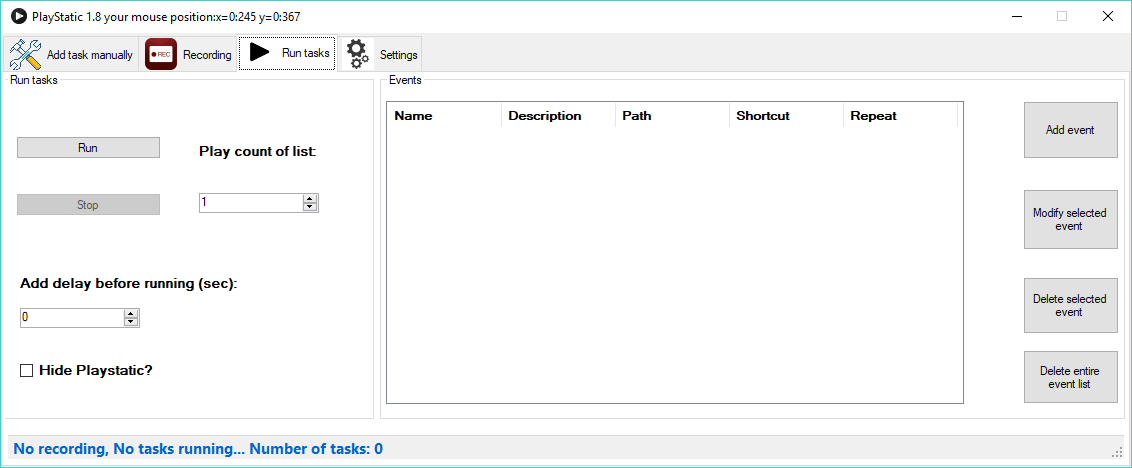
Task: Click the Run button
Action: [88, 147]
